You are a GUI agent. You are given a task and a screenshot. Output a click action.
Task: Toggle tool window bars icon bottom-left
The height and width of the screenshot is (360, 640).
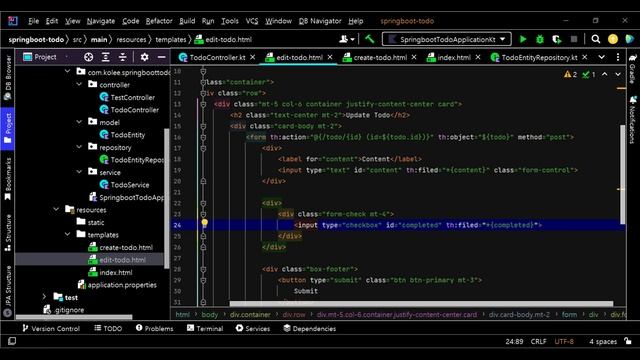click(12, 341)
